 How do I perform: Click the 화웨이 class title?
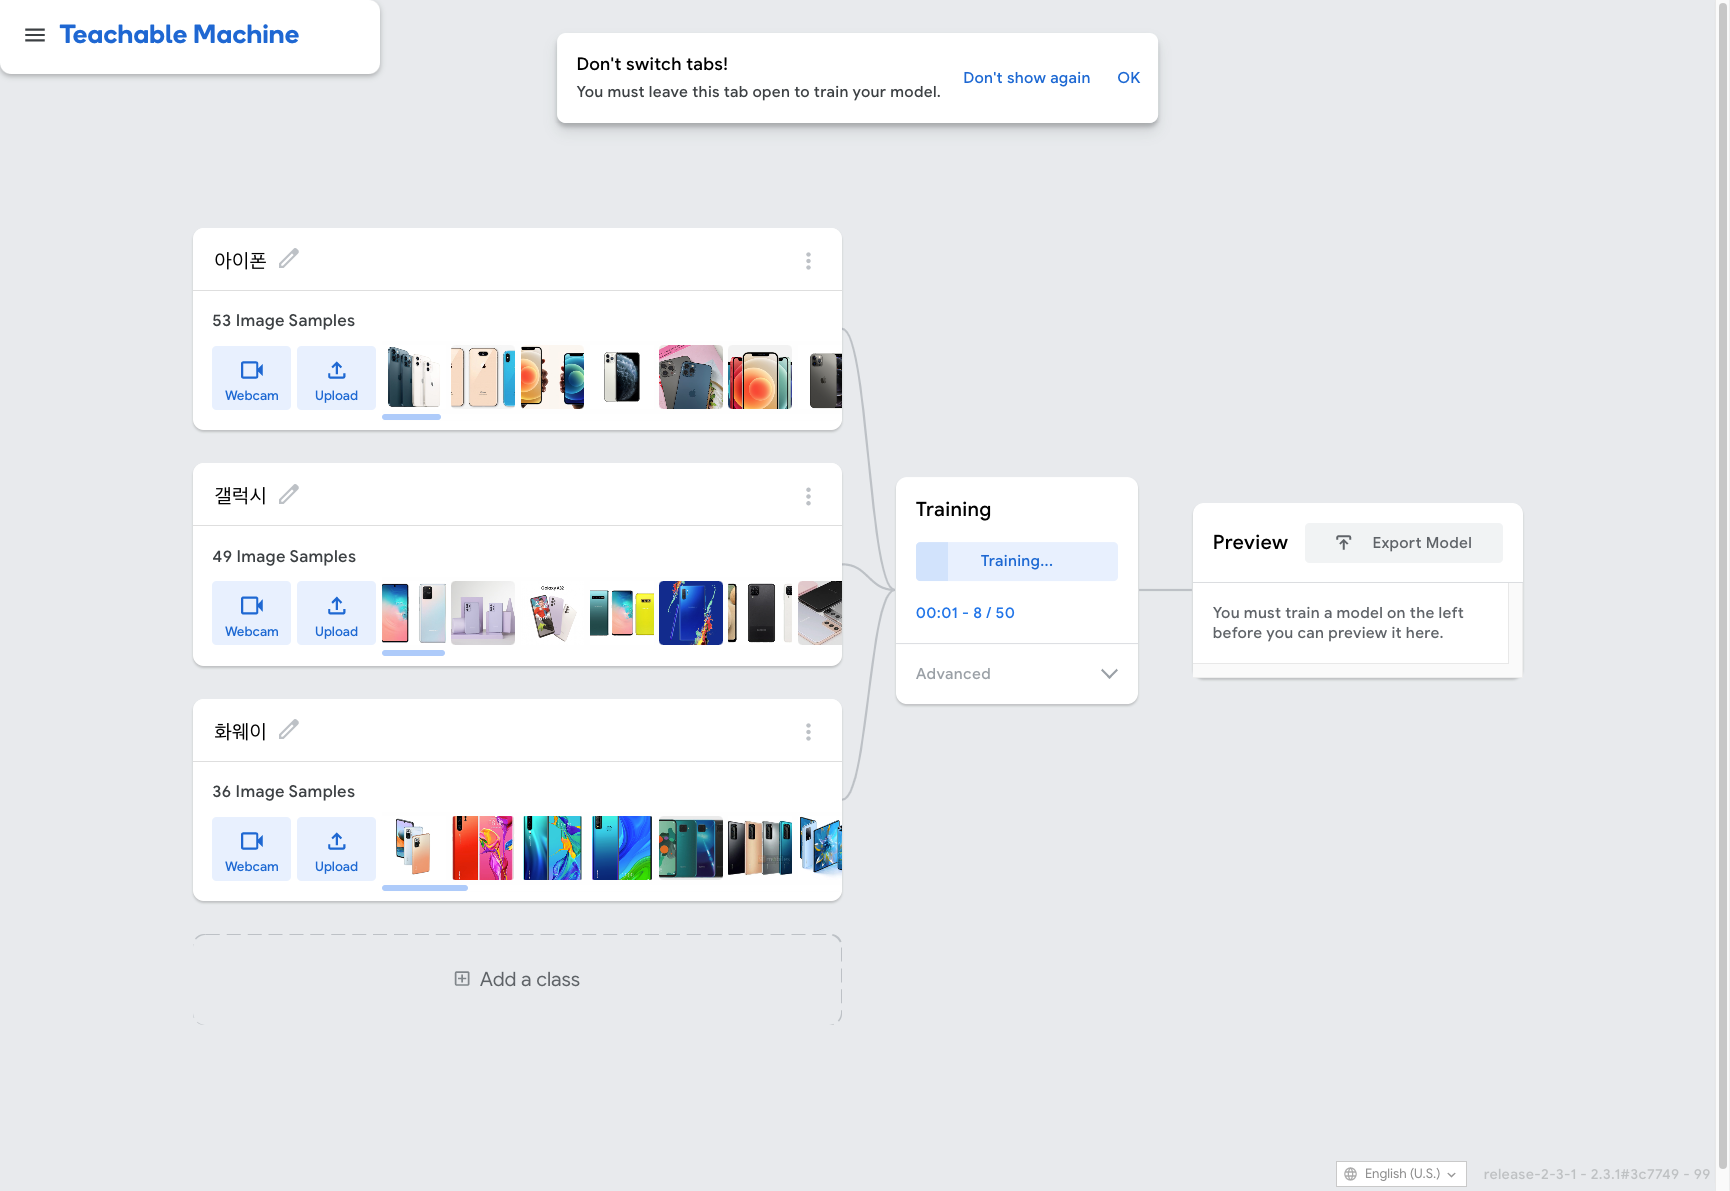pyautogui.click(x=240, y=732)
